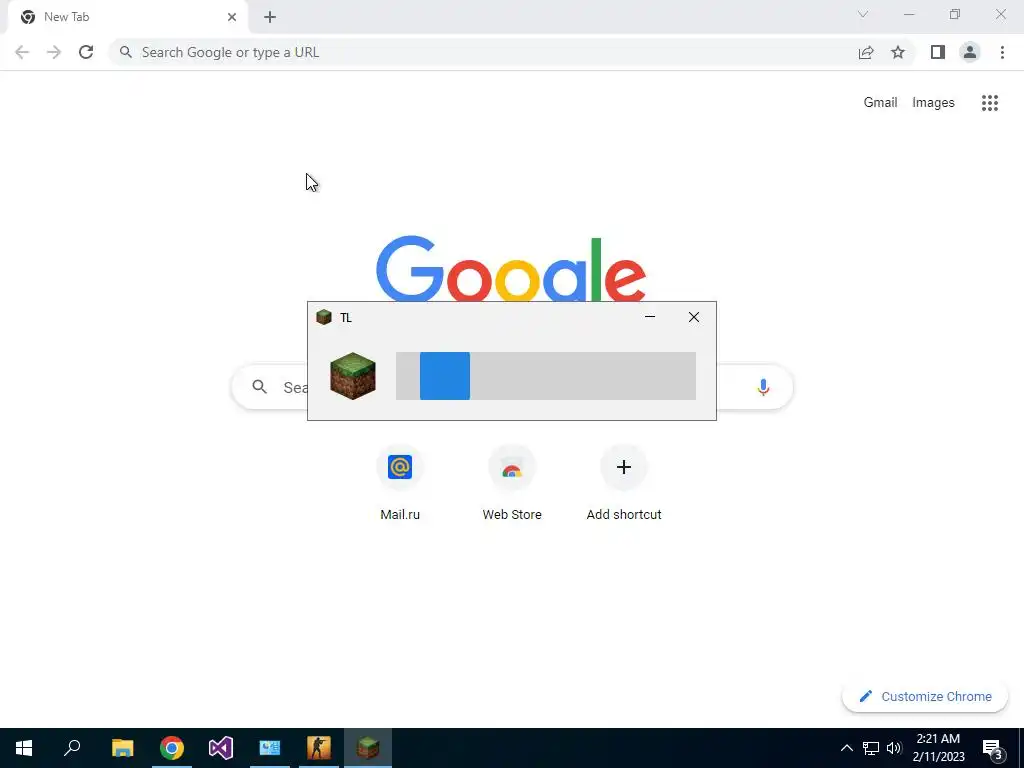Click the grass block icon in TL window

pyautogui.click(x=353, y=376)
